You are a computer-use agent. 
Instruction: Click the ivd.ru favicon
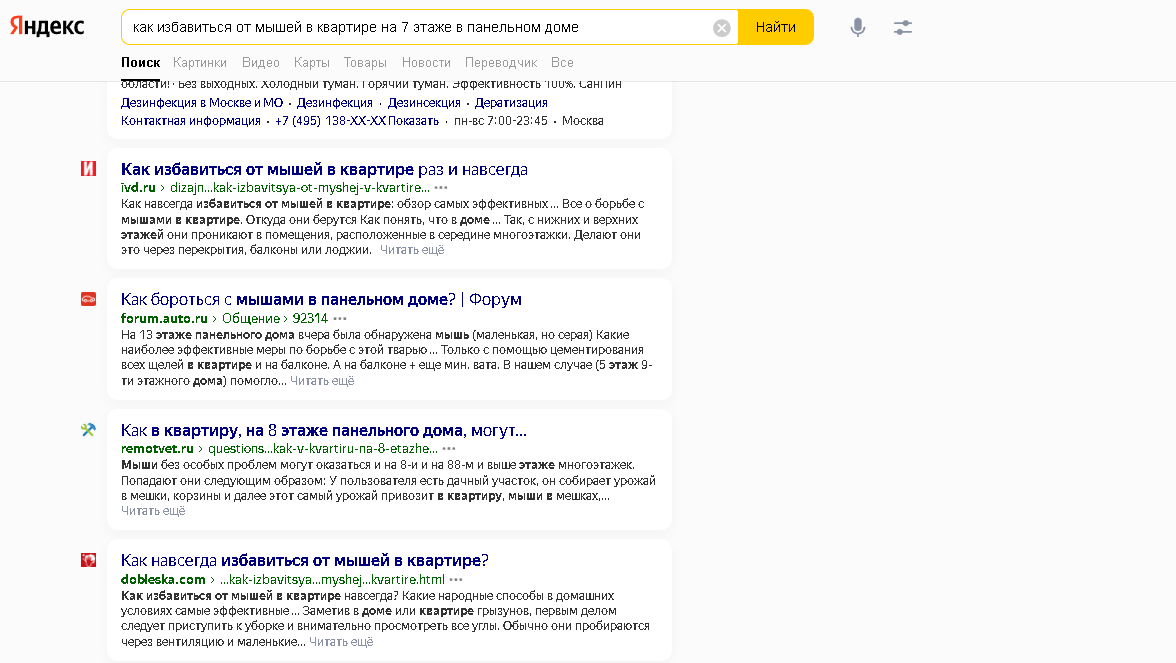coord(88,169)
